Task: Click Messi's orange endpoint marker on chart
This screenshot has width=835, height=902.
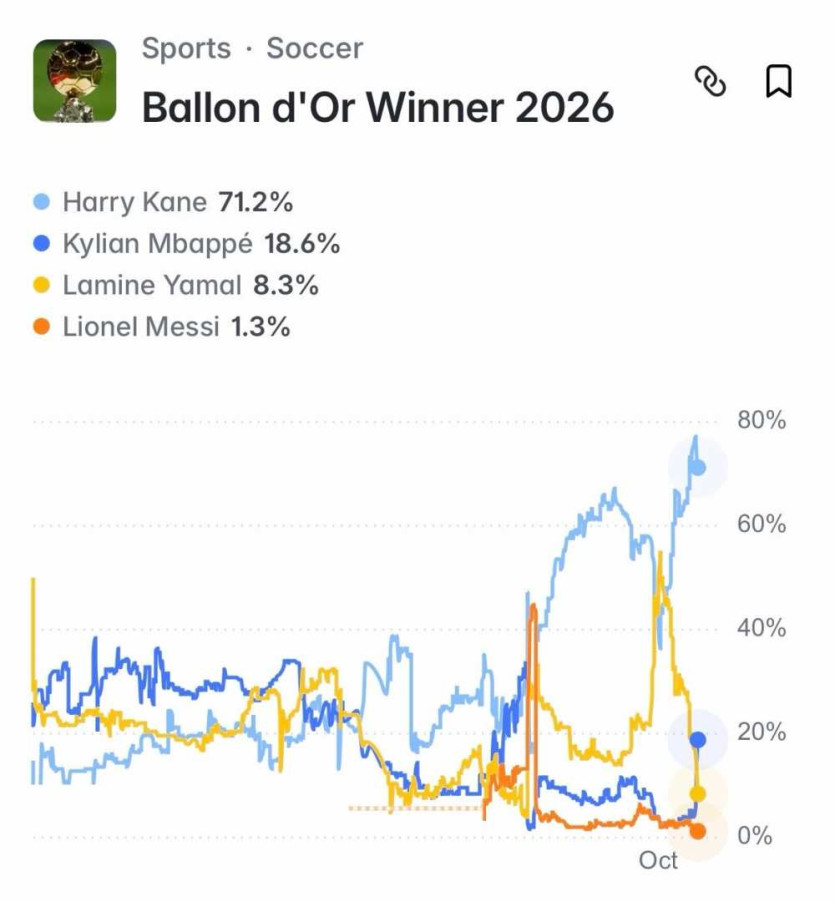Action: 698,831
